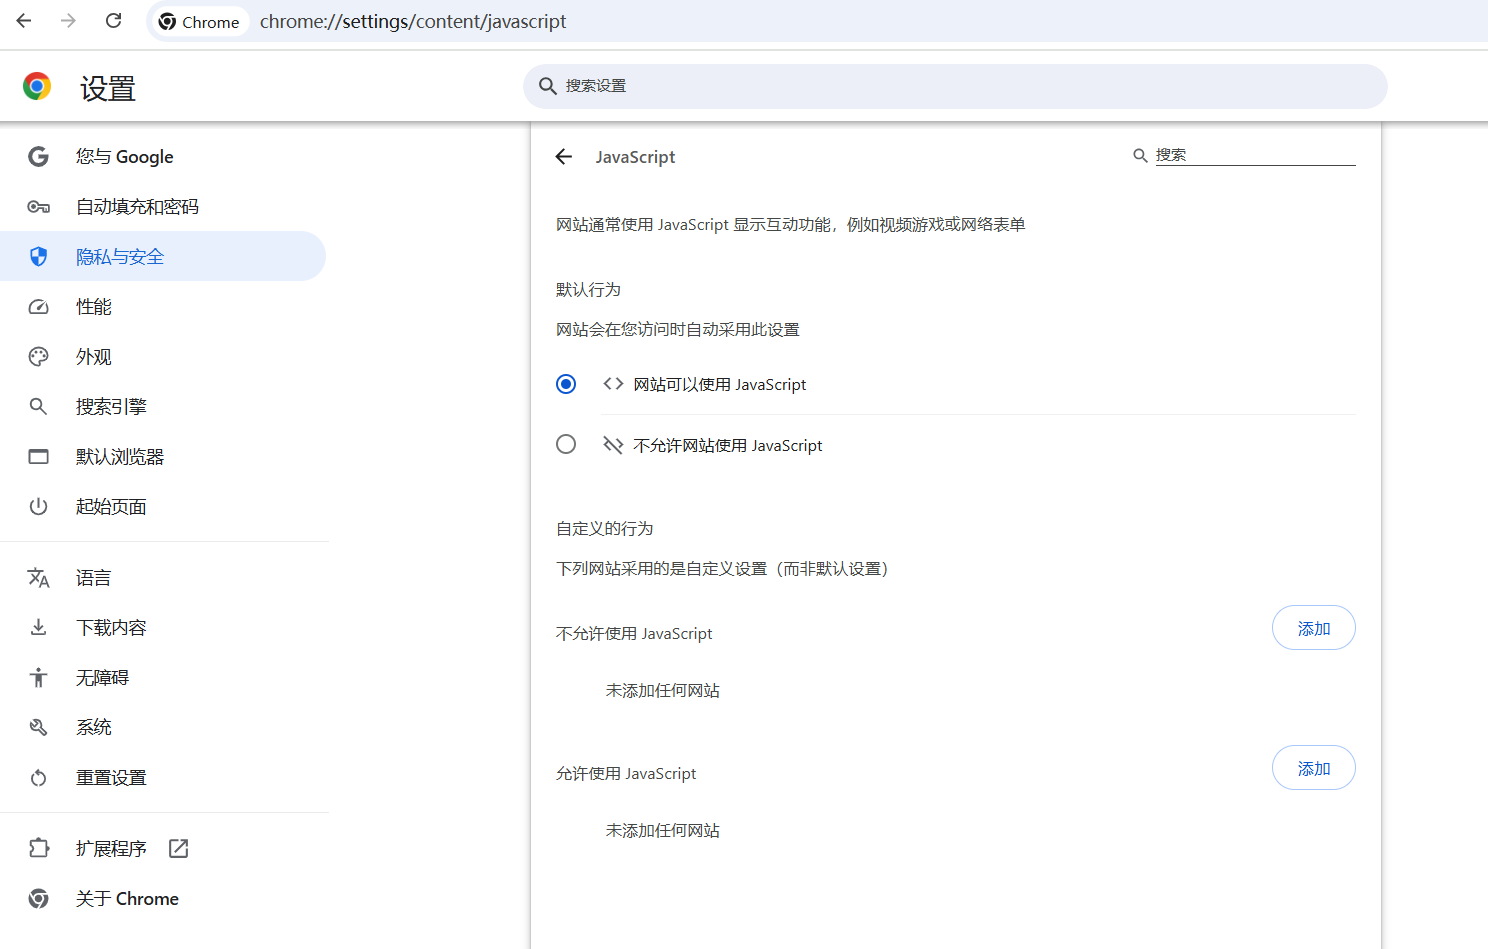Expand 下载内容 settings section
Viewport: 1488px width, 949px height.
110,627
